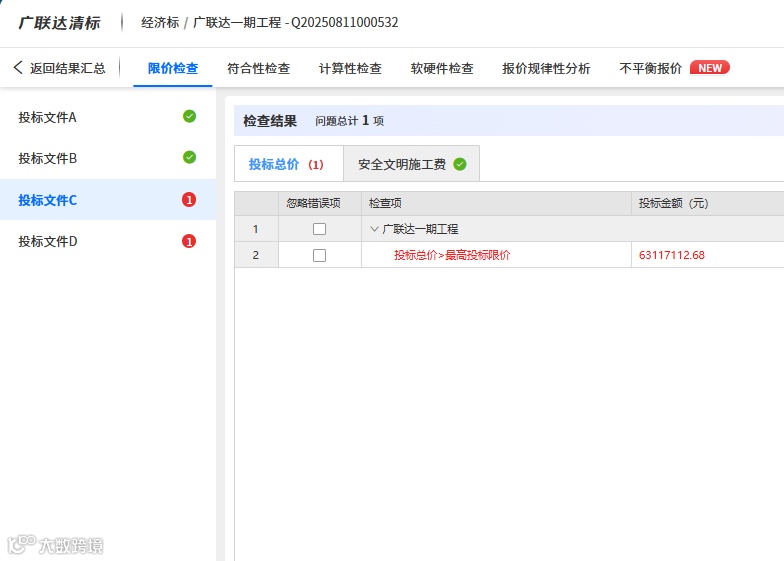
Task: Switch to 软硬件检查 tab
Action: coord(442,68)
